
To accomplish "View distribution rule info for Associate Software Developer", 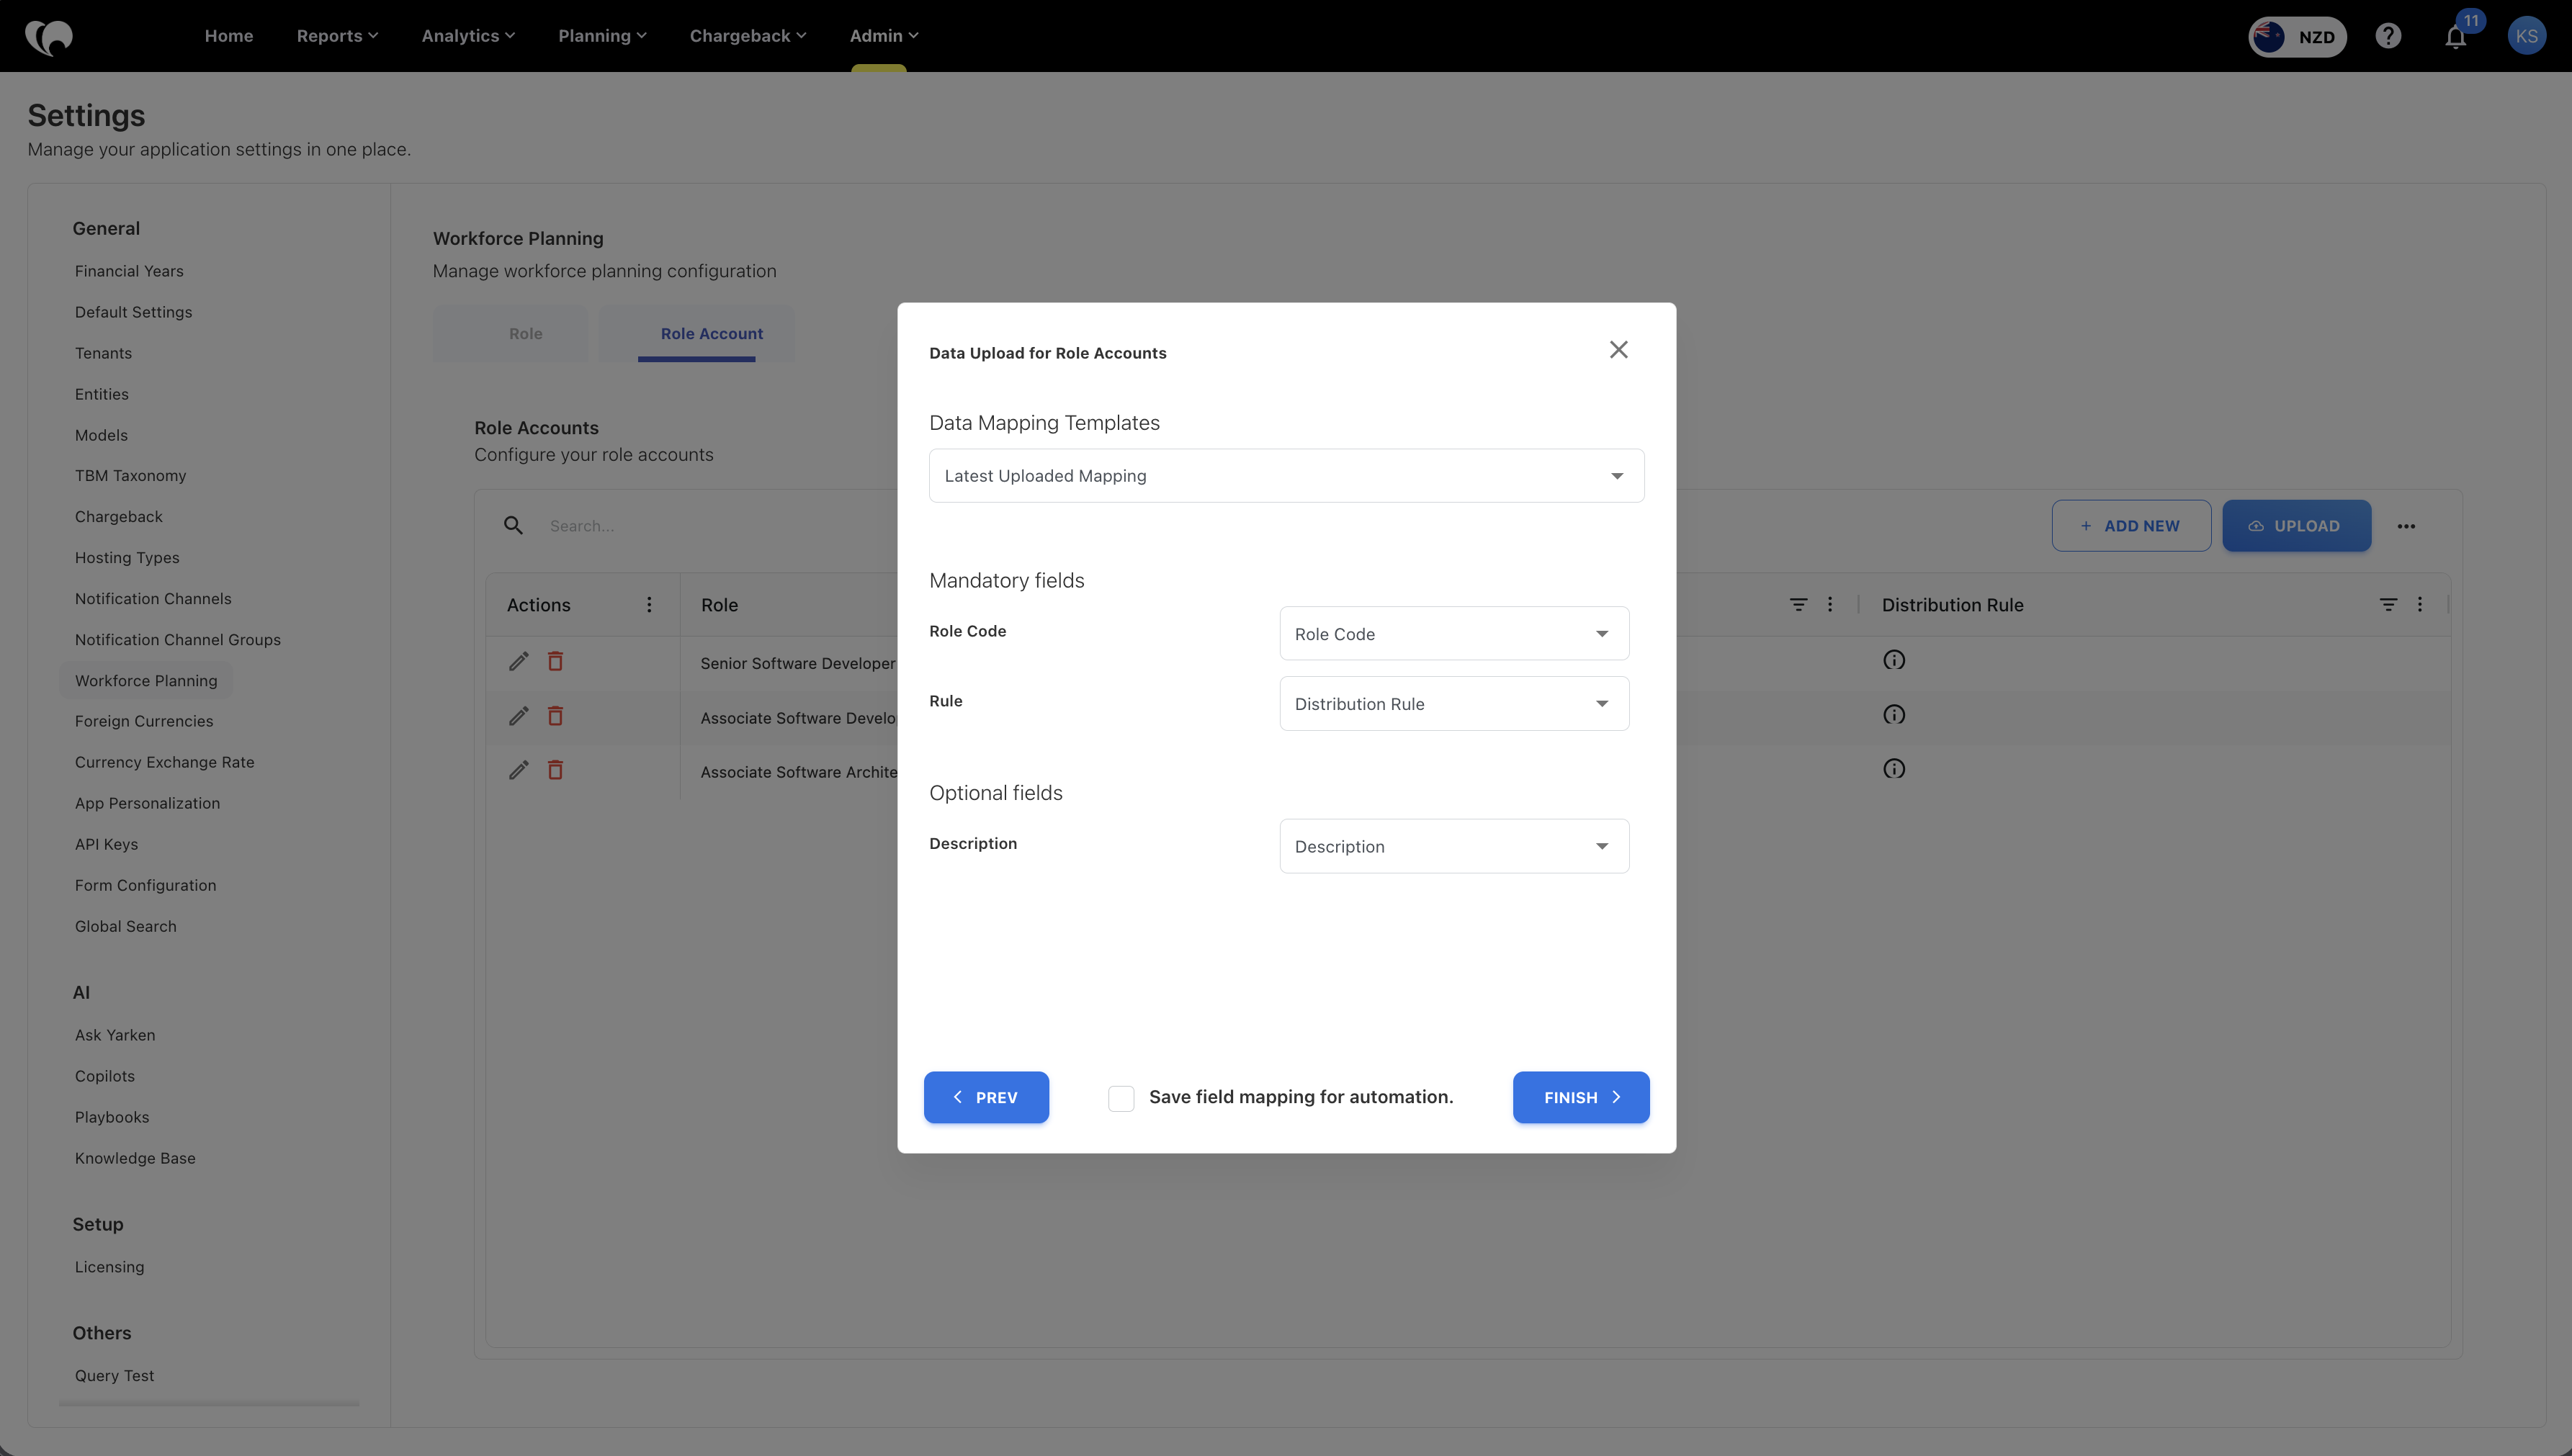I will (1894, 715).
